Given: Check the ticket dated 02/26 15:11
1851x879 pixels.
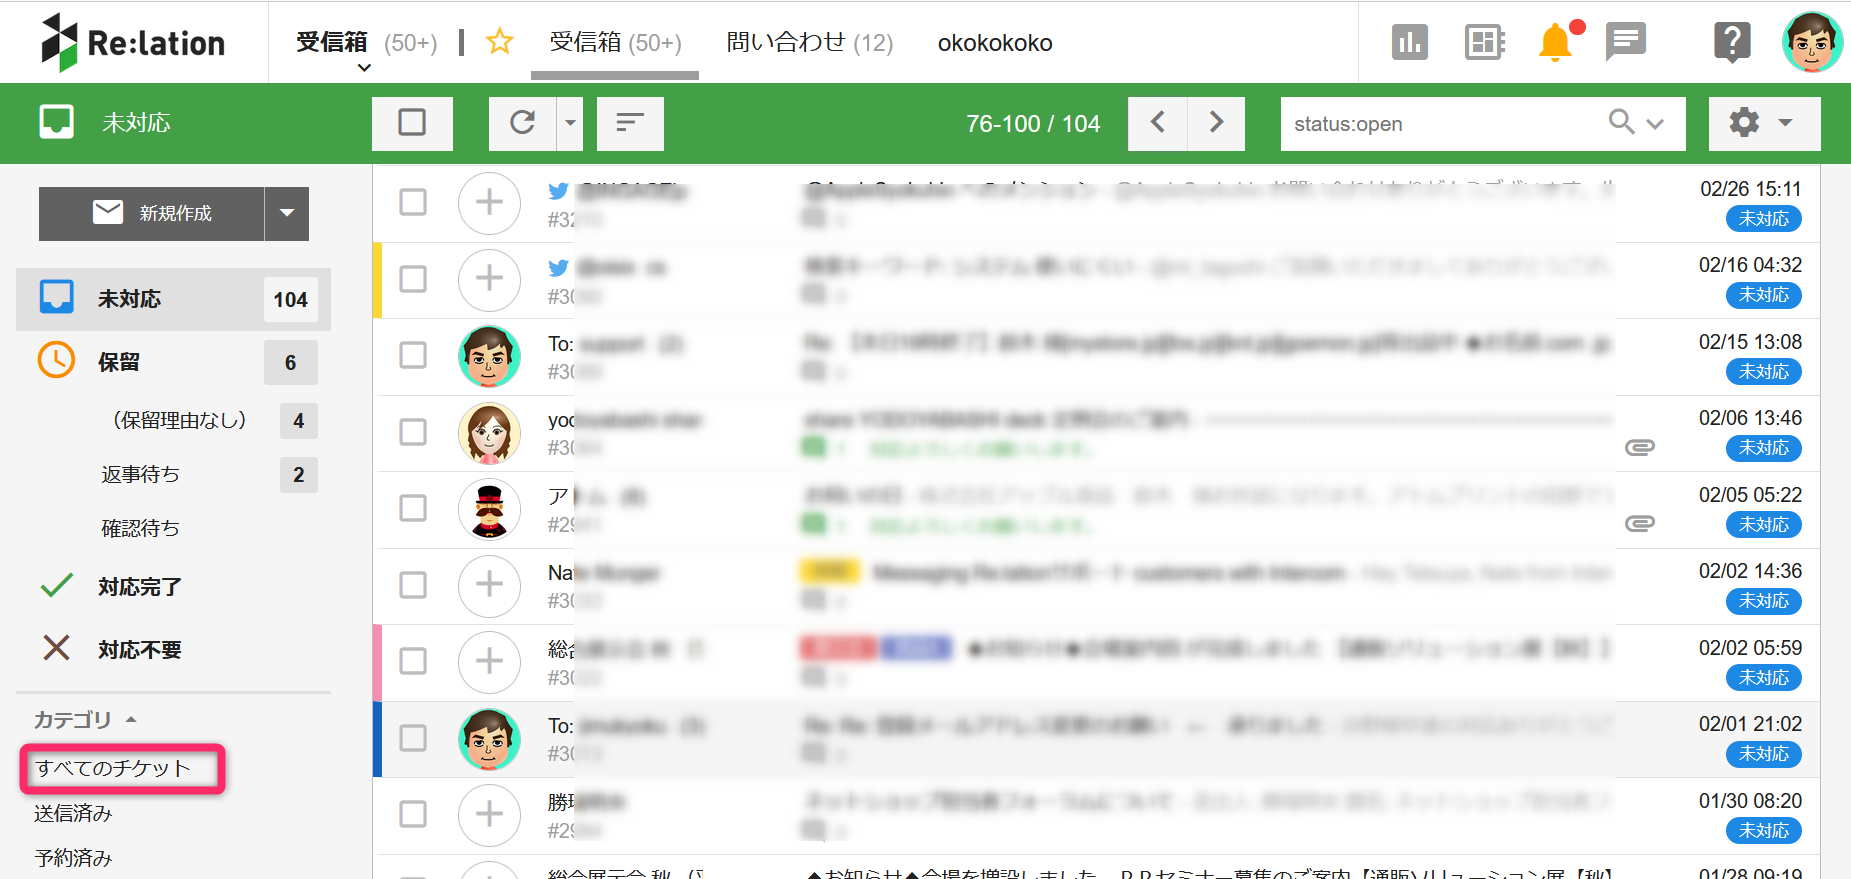Looking at the screenshot, I should coord(413,202).
